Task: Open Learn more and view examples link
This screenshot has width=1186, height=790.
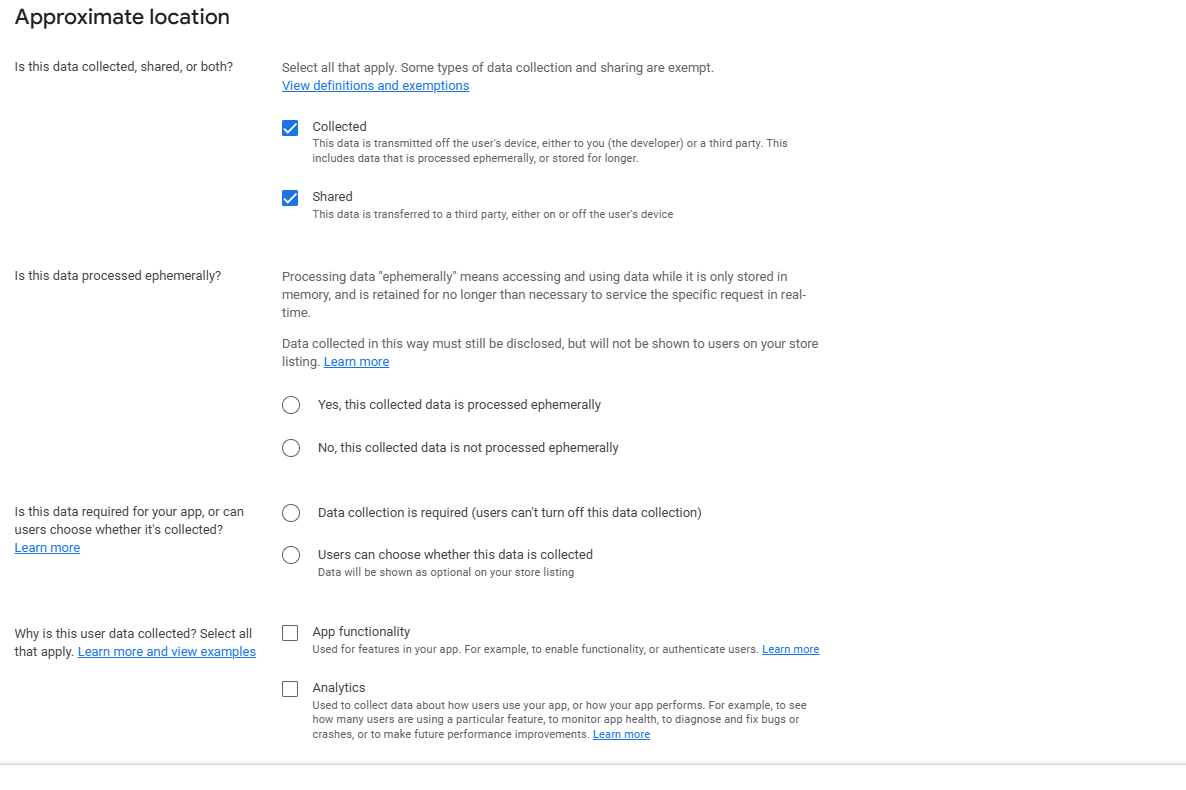Action: click(x=166, y=652)
